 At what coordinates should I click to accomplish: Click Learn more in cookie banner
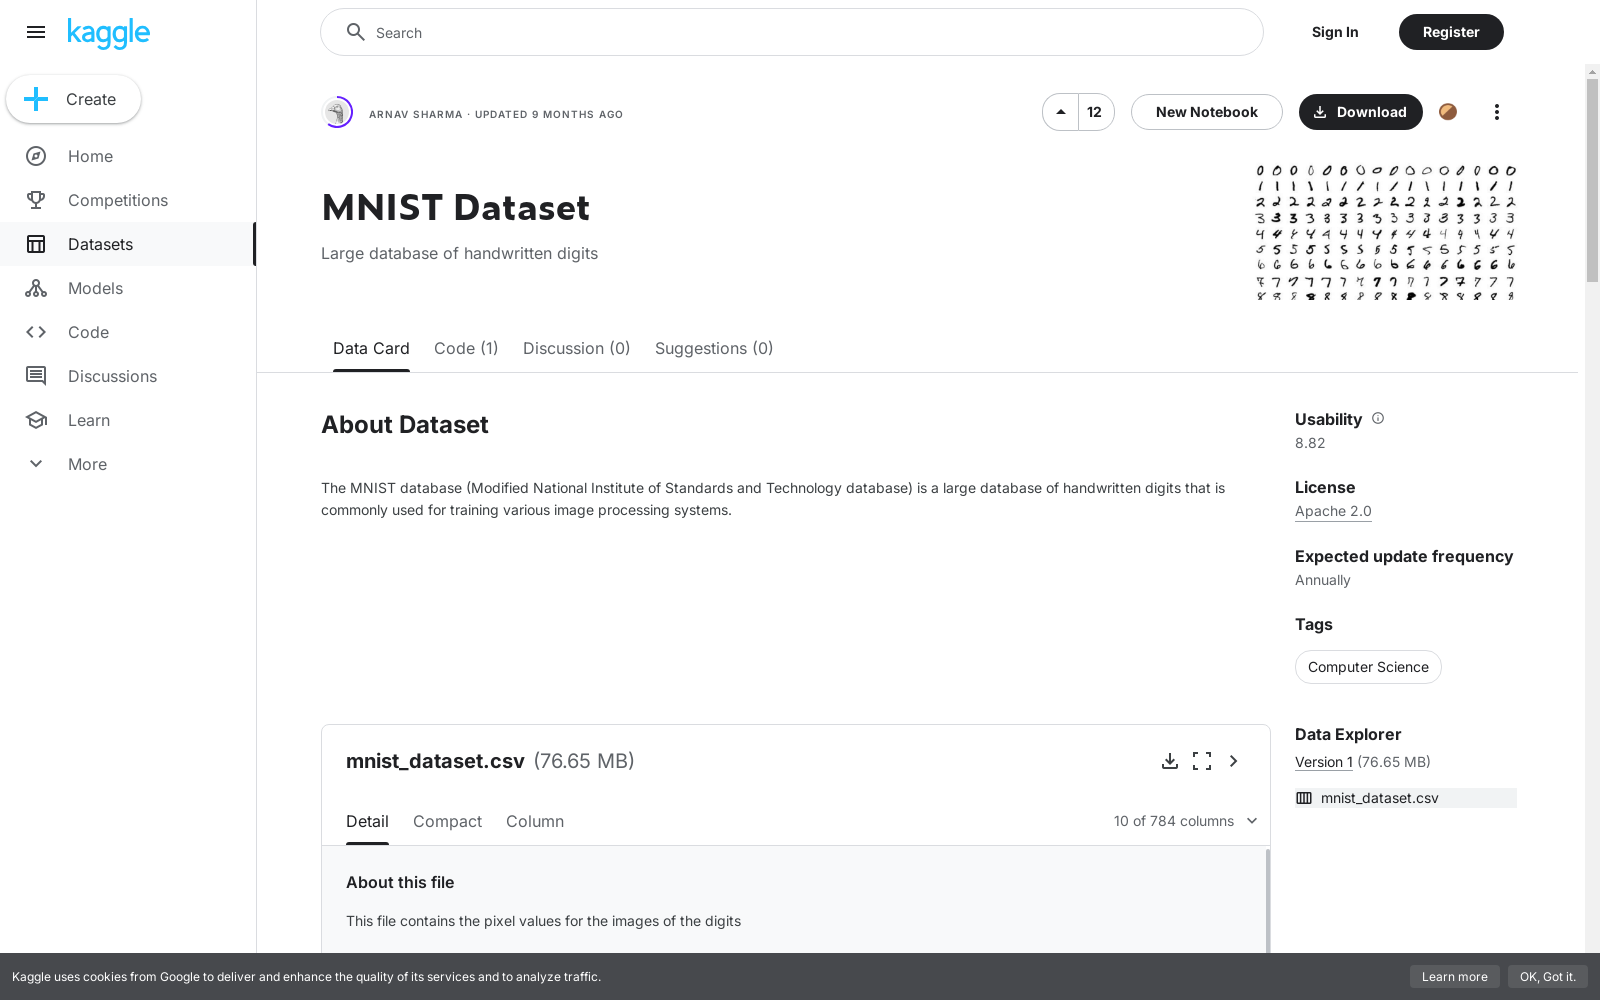pyautogui.click(x=1455, y=977)
